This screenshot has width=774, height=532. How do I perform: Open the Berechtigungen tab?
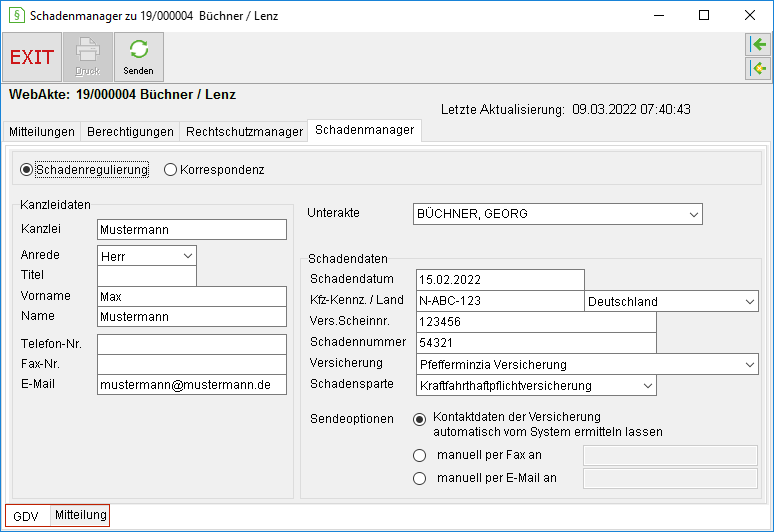[x=130, y=132]
